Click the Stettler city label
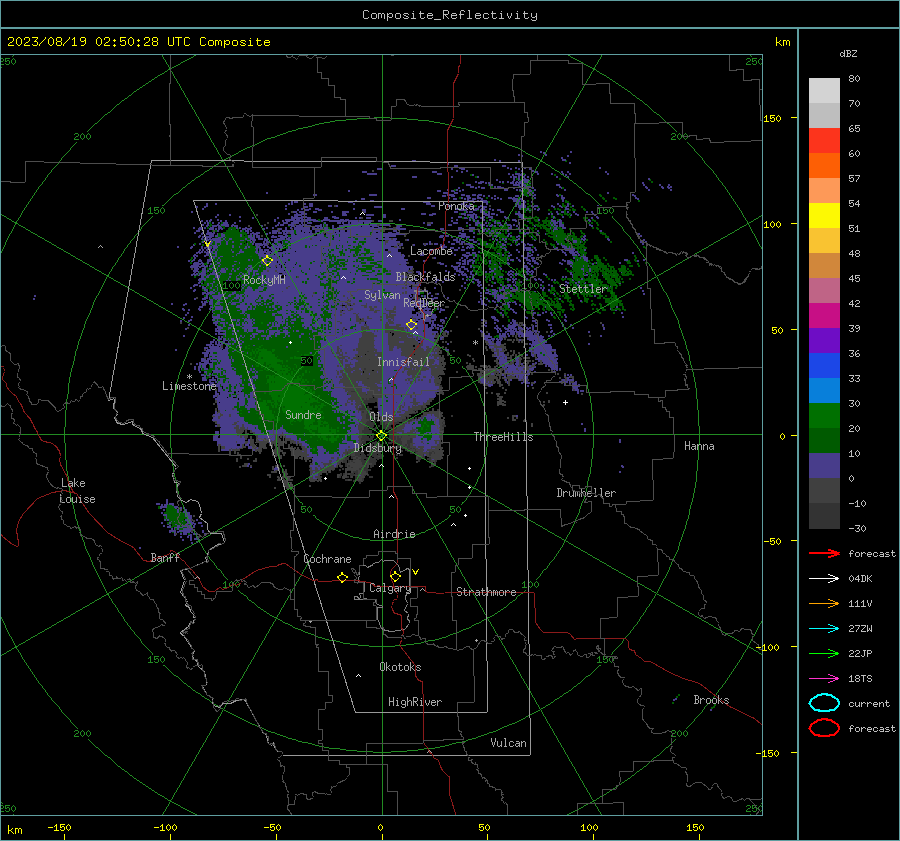Screen dimensions: 900x841 (583, 289)
